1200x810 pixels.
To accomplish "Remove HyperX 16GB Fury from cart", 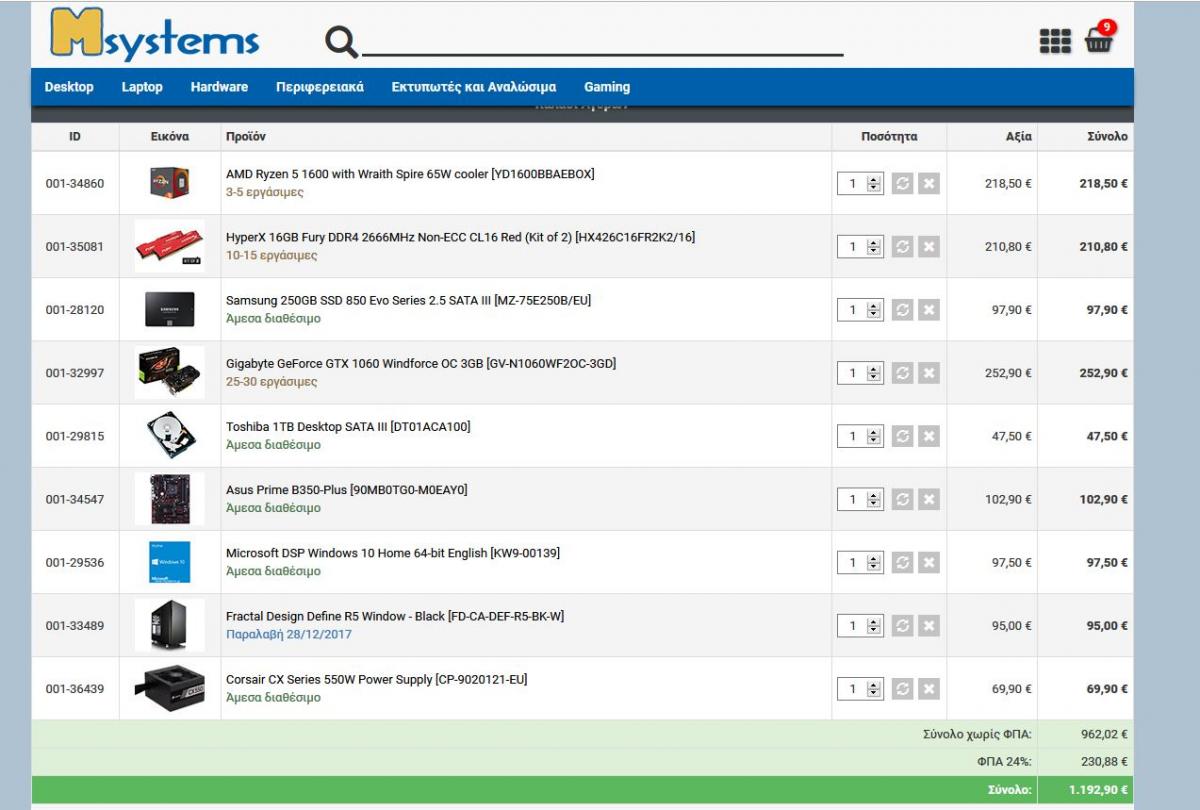I will coord(929,247).
